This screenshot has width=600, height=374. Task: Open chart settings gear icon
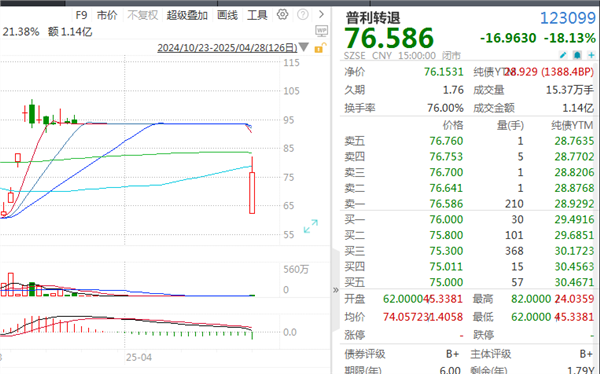pos(282,15)
